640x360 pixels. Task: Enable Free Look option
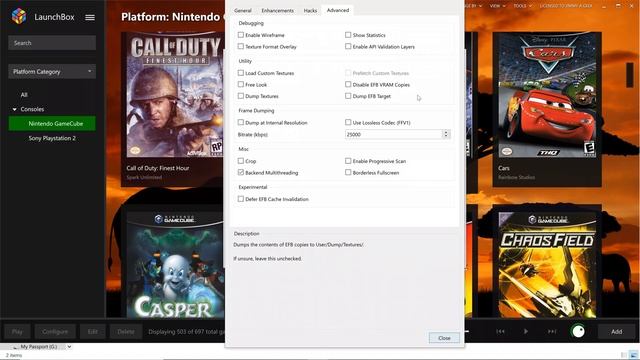coord(241,84)
